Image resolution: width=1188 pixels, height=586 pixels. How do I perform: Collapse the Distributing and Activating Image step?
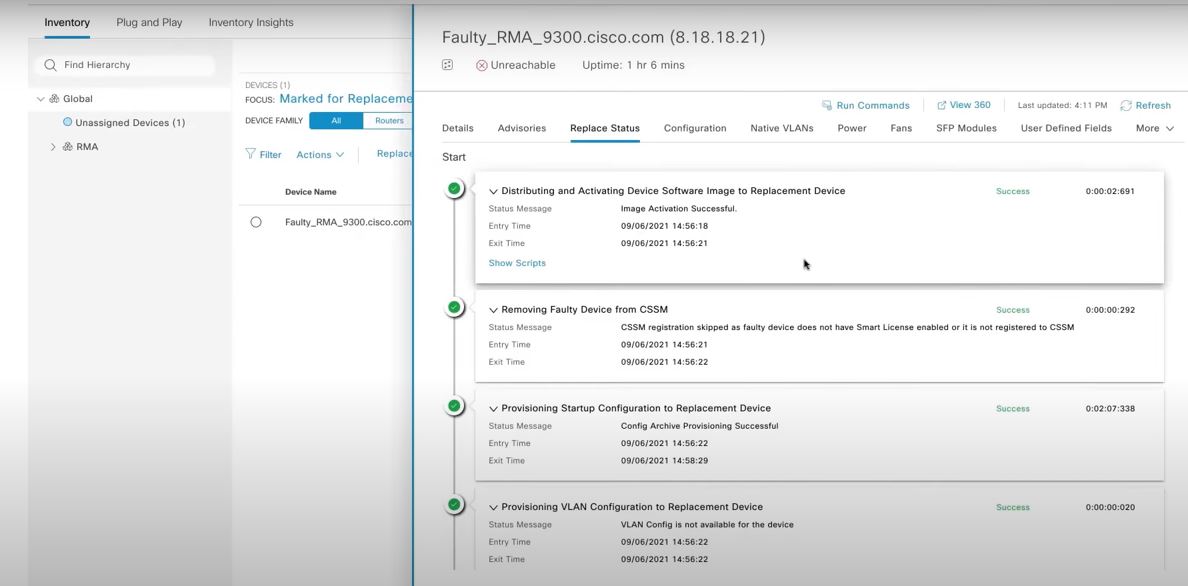pos(493,190)
